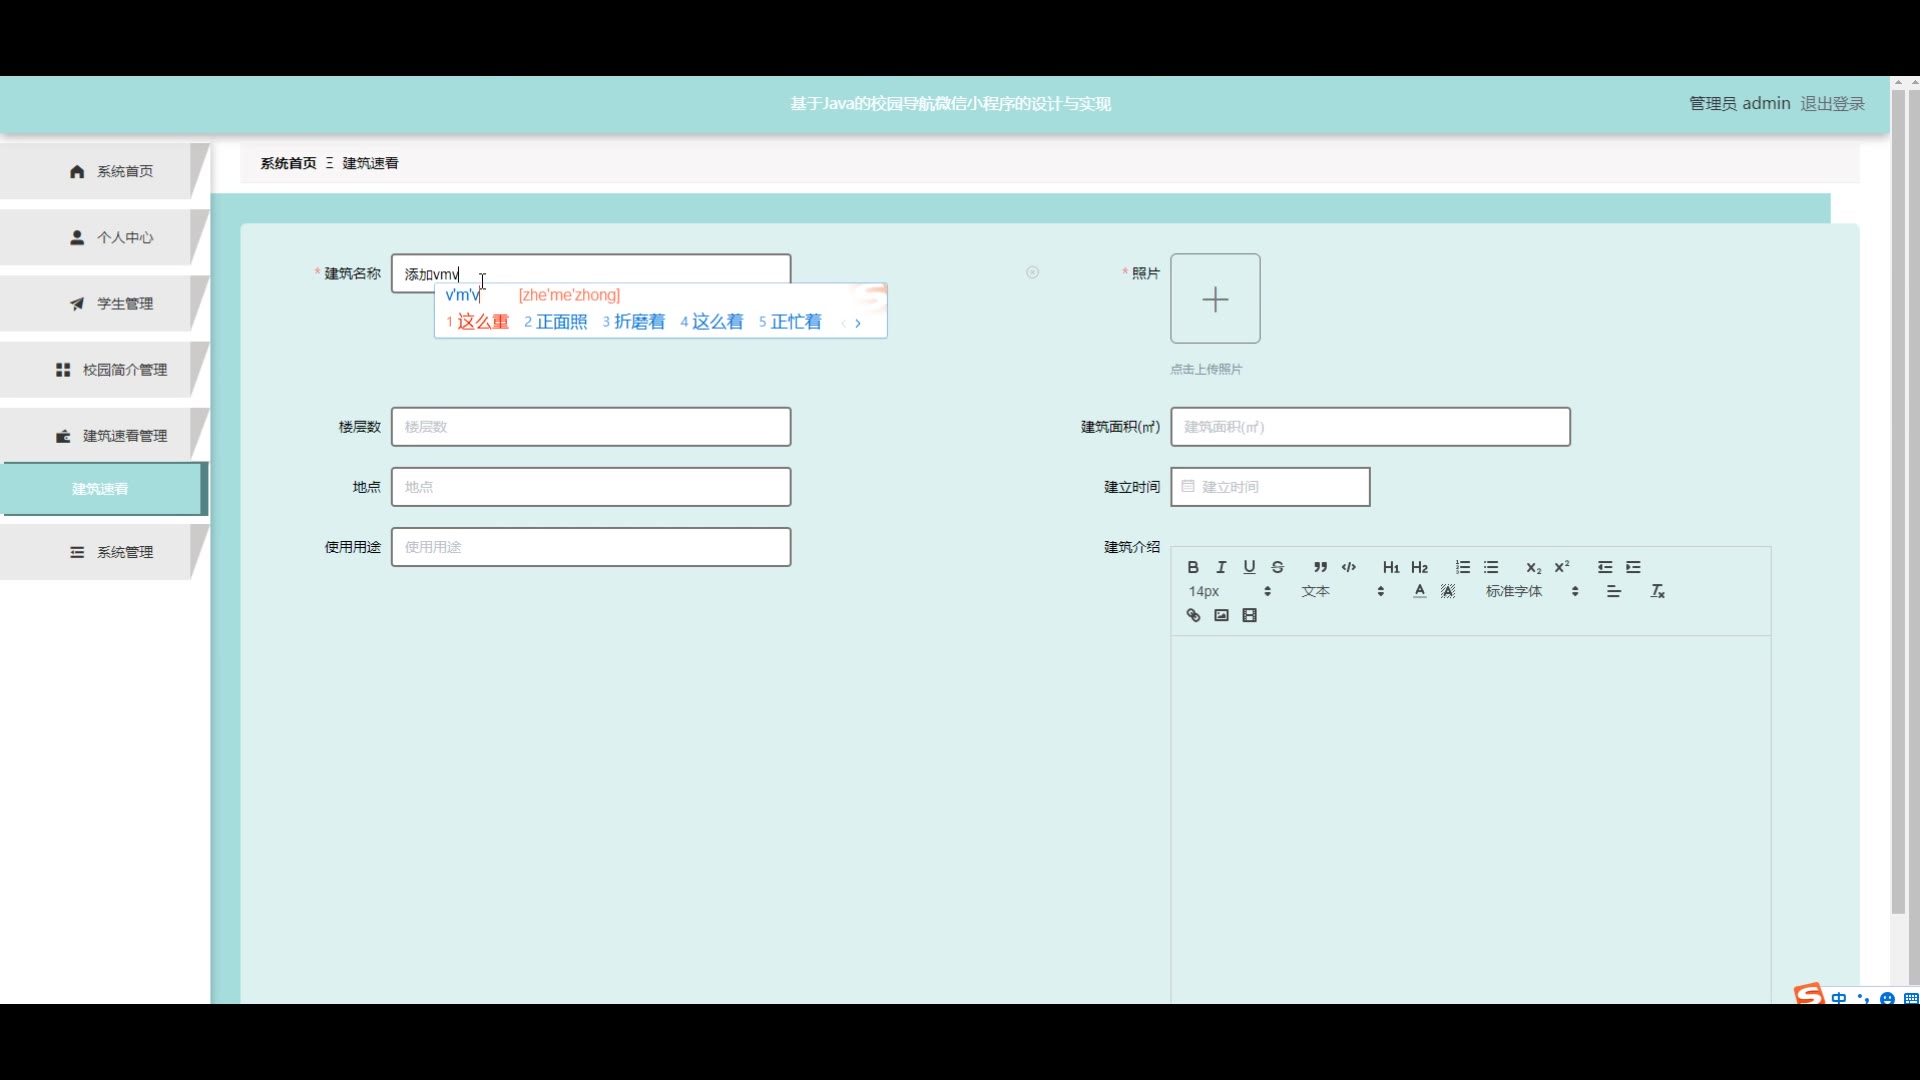Insert a hyperlink in the editor
The height and width of the screenshot is (1080, 1920).
1193,616
